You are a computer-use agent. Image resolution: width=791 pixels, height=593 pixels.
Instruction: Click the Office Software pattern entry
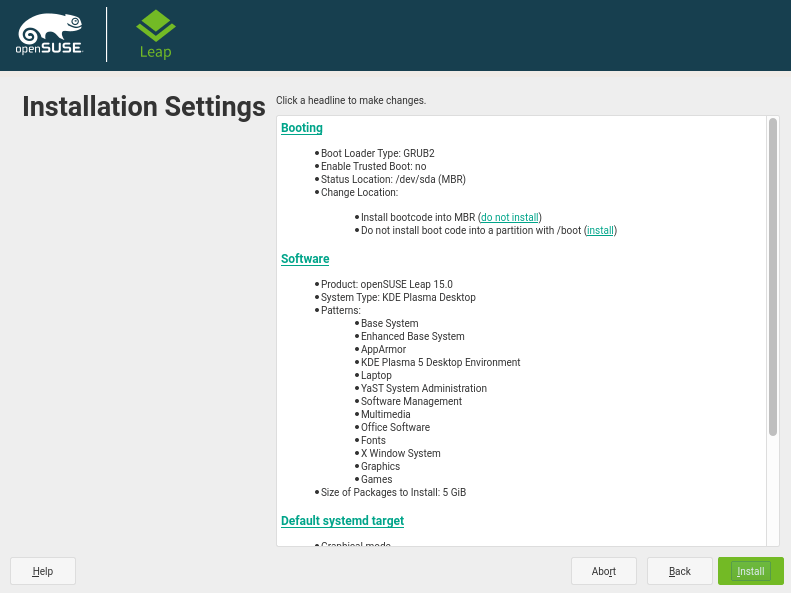[x=395, y=427]
